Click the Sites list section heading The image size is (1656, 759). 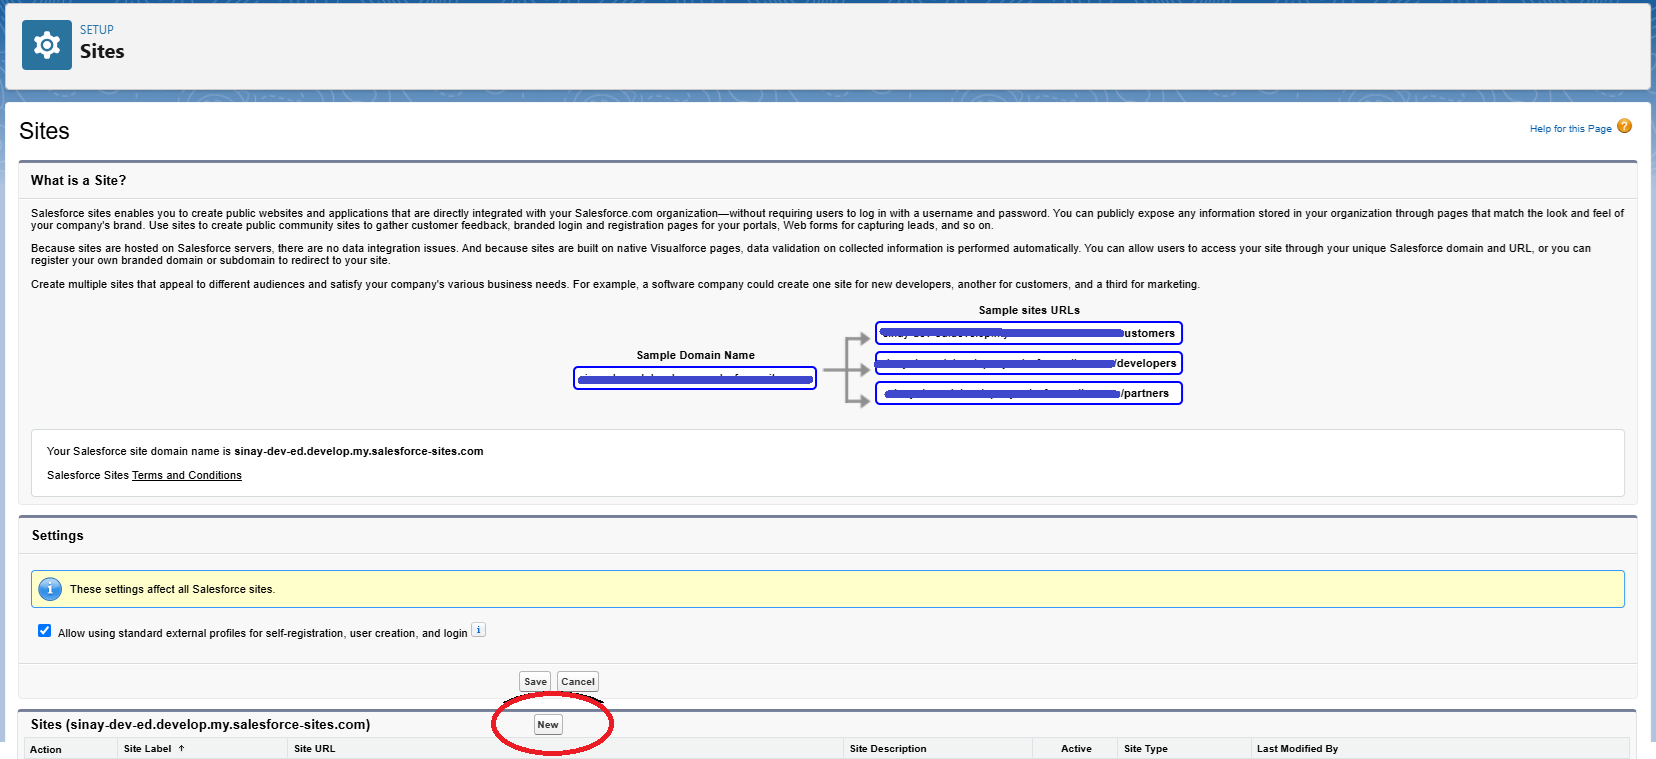pos(200,725)
